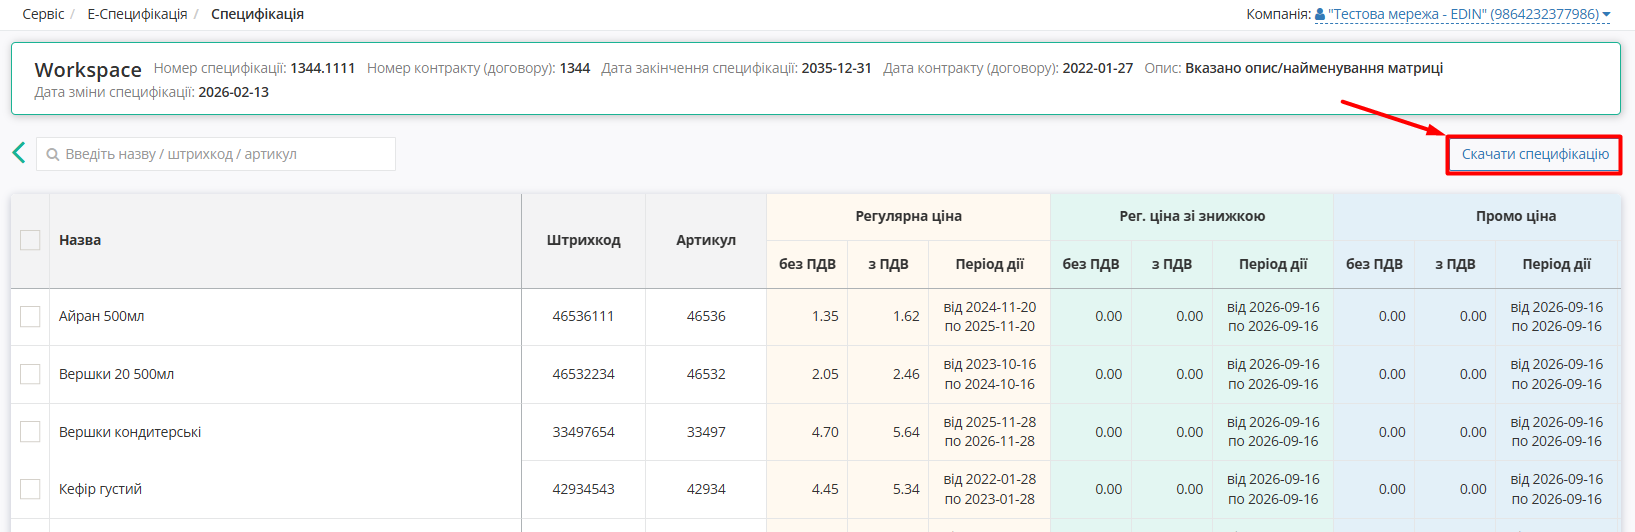This screenshot has height=532, width=1635.
Task: Select company "Тестова мережа - EDIN" link
Action: (1463, 14)
